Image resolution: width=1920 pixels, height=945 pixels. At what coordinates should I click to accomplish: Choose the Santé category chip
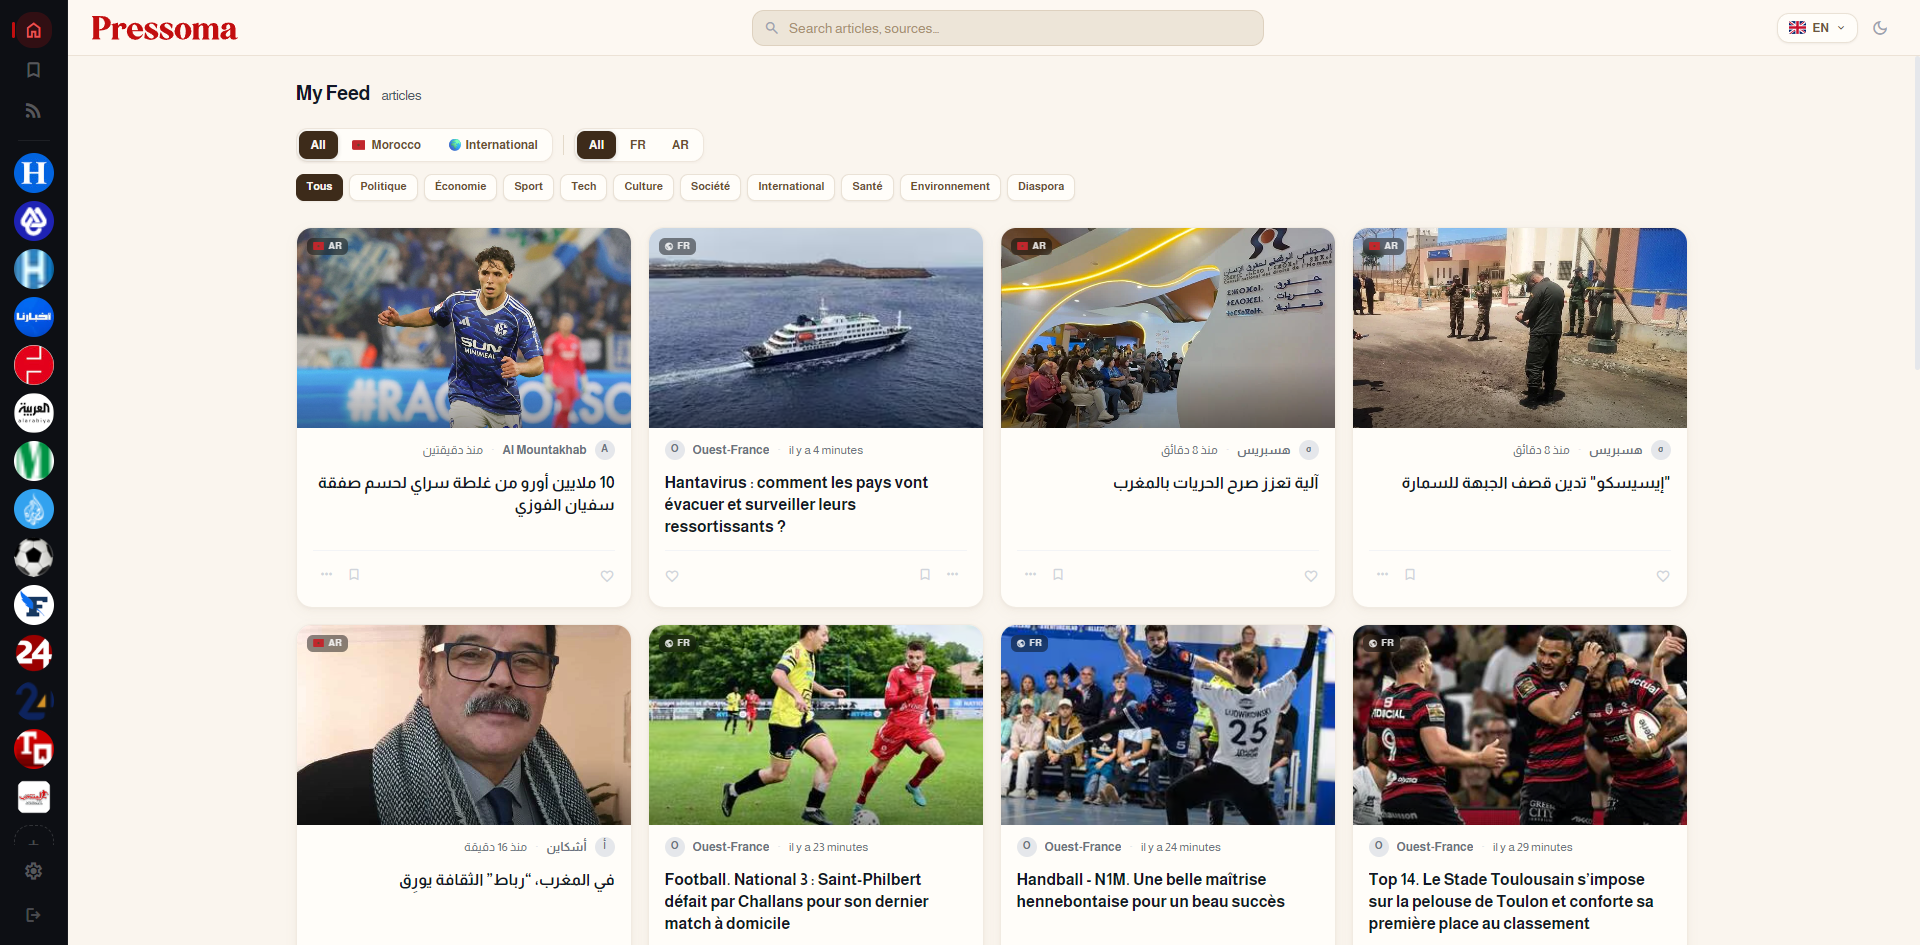click(x=867, y=187)
